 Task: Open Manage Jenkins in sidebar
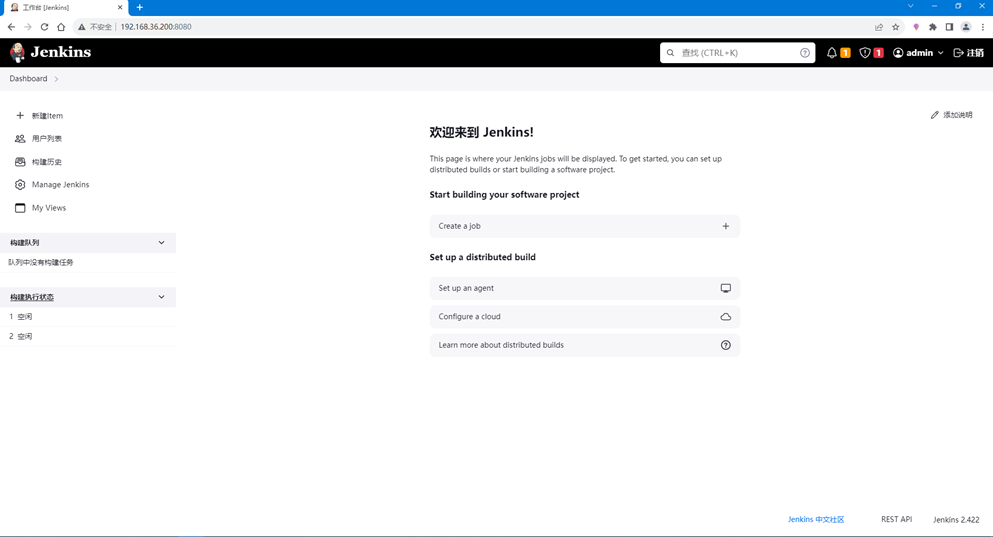click(60, 185)
